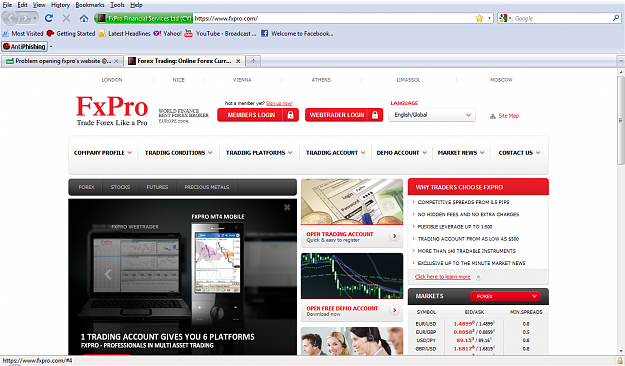Click the round icon next to 'Click here to learn more'
This screenshot has width=625, height=366.
pos(478,277)
